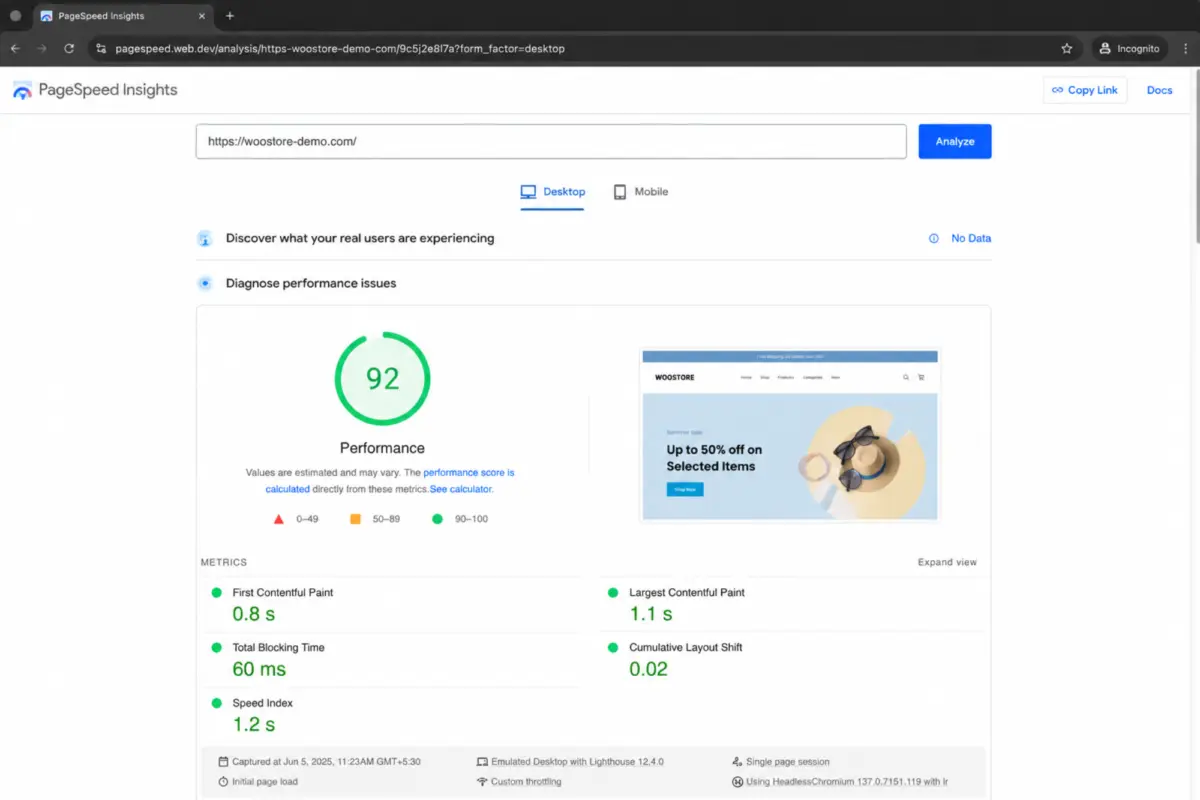Image resolution: width=1200 pixels, height=800 pixels.
Task: Click the No Data info icon
Action: pos(934,239)
